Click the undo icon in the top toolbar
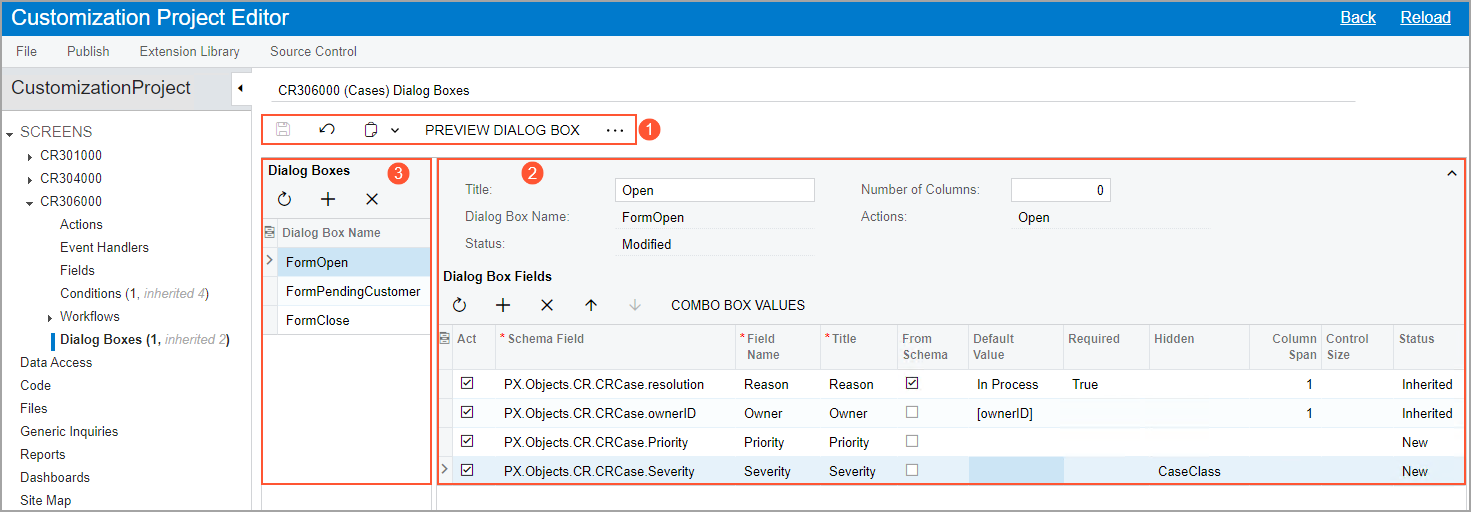Screen dimensions: 1471x512 (x=327, y=130)
